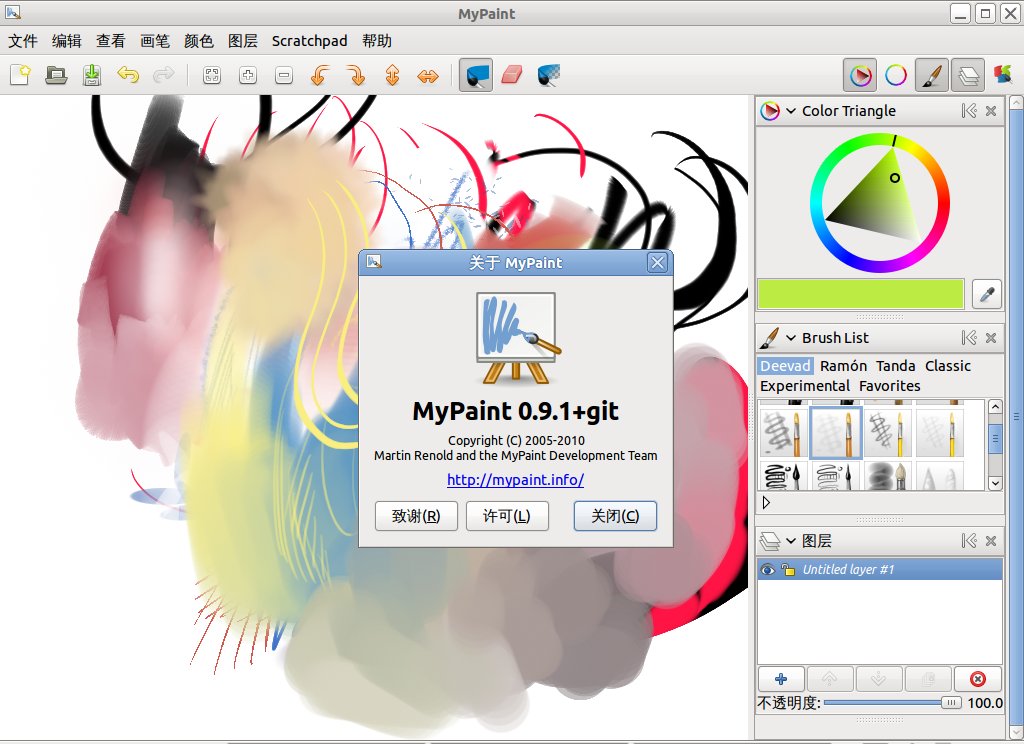Screen dimensions: 1024x744
Task: Open the 文件 menu
Action: [23, 41]
